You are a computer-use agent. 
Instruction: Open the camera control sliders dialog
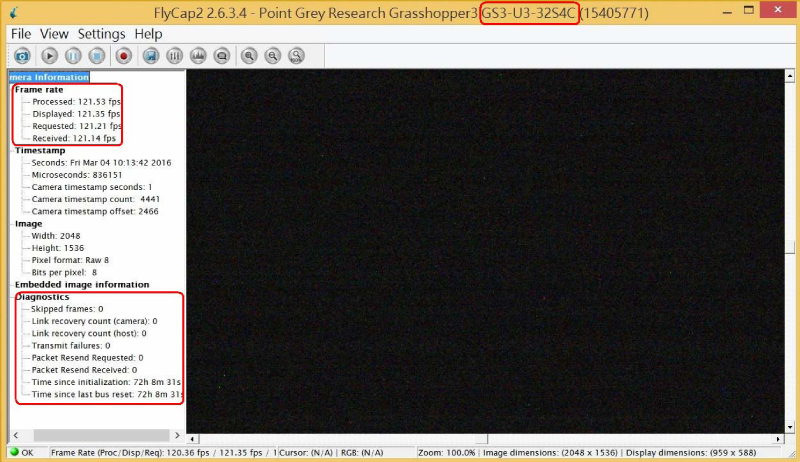[175, 56]
